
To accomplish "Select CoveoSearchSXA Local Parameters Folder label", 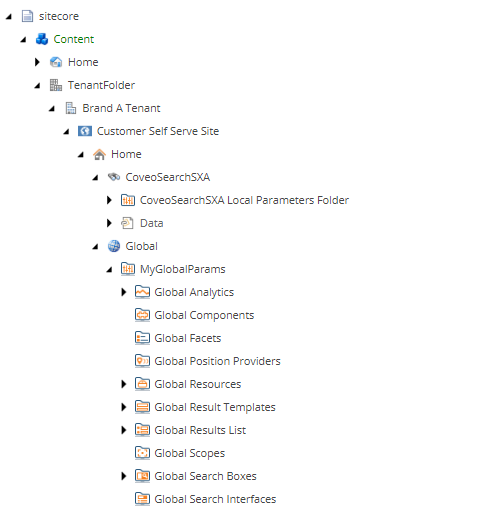I will tap(244, 200).
